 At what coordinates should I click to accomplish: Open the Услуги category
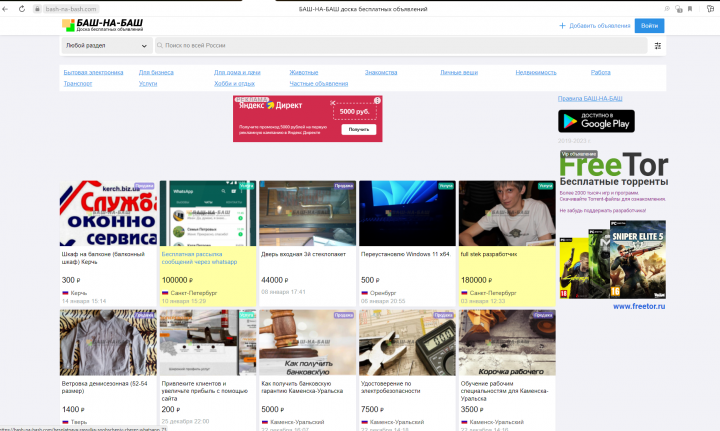tap(148, 84)
